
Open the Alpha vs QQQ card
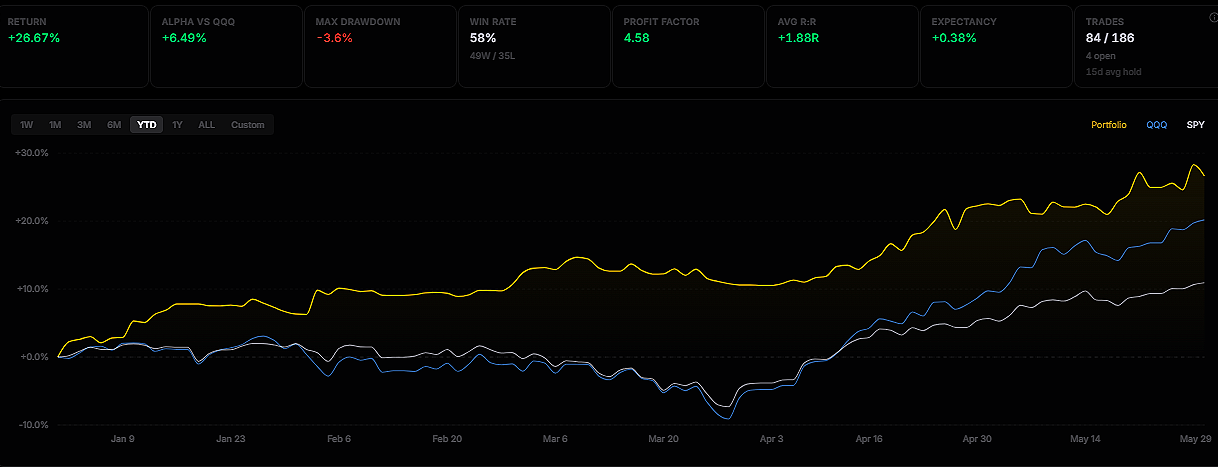(x=227, y=46)
